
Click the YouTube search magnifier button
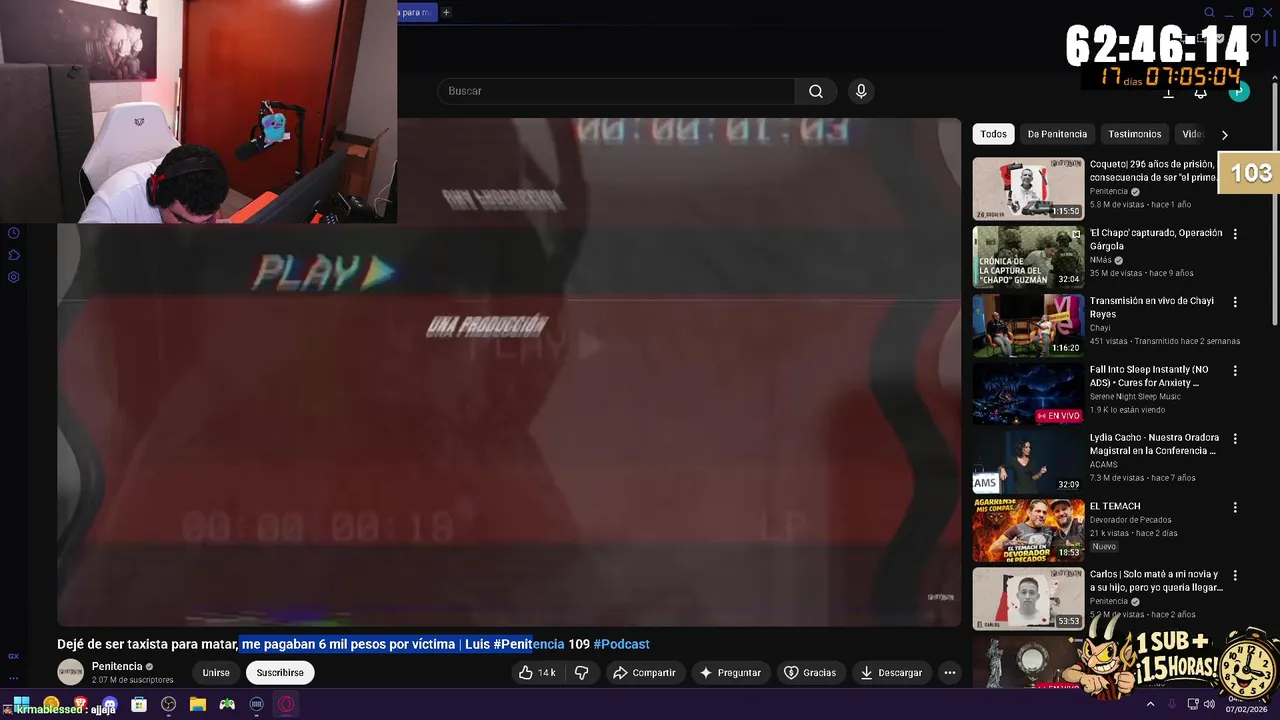pos(816,91)
